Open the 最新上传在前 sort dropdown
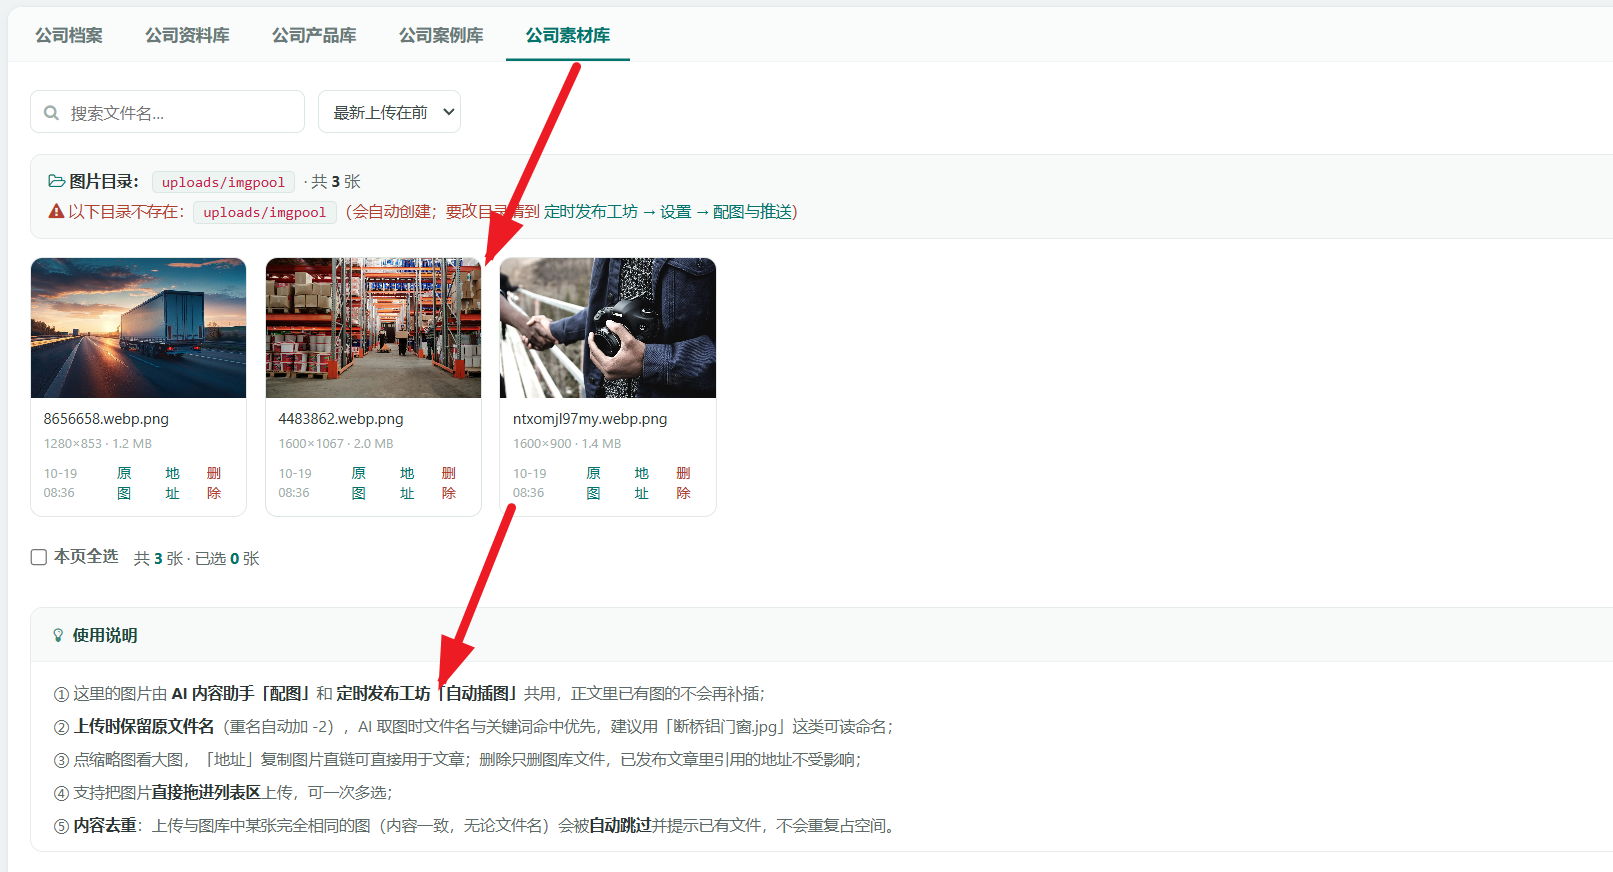1613x872 pixels. tap(389, 112)
